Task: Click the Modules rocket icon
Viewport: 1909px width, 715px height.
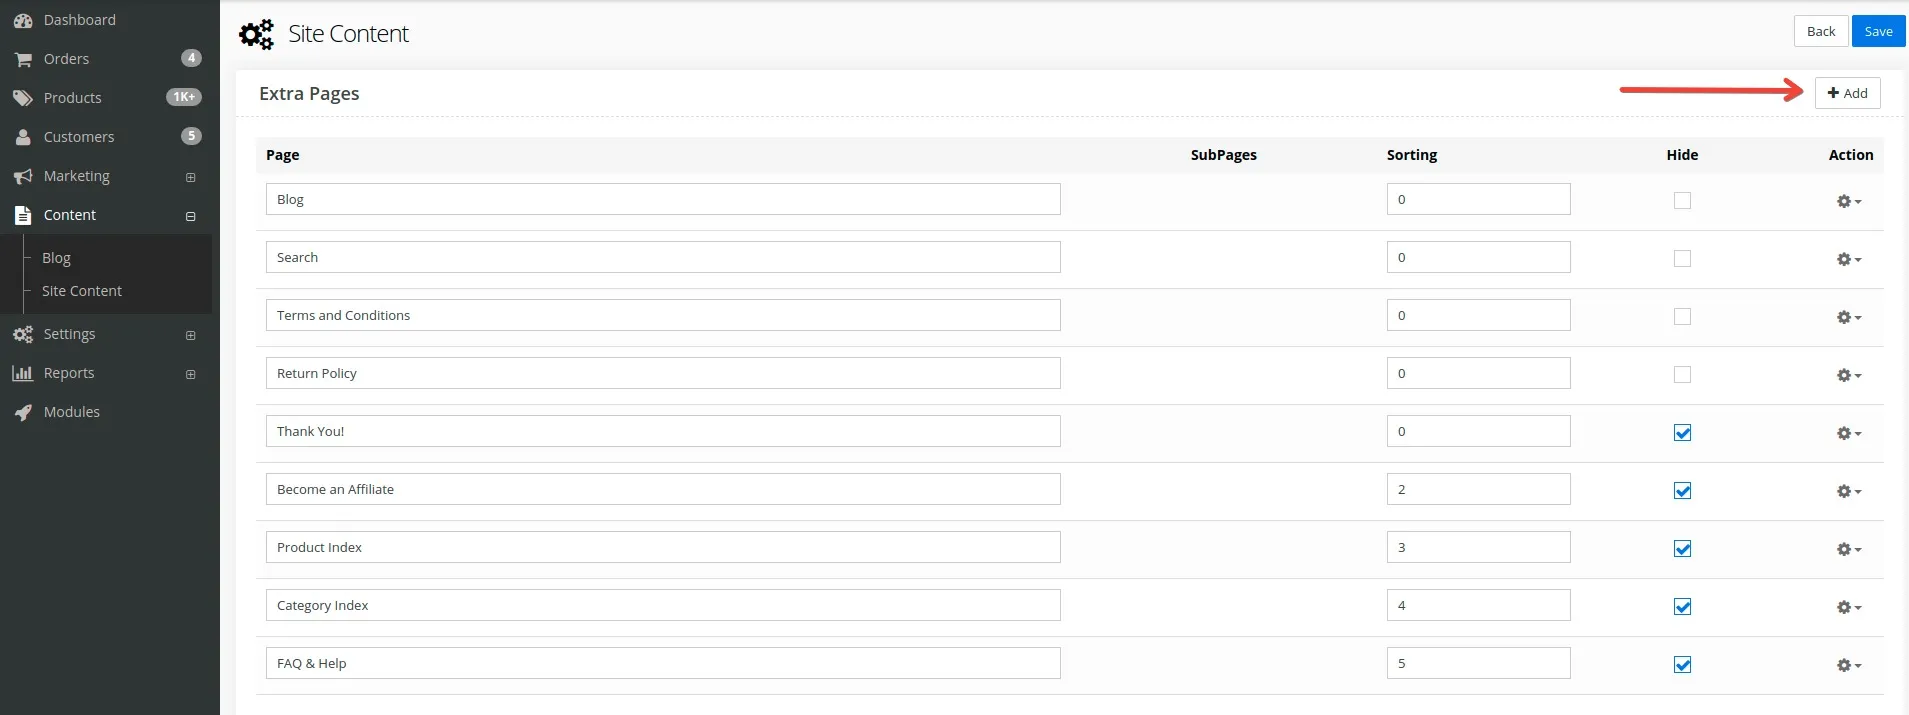Action: pyautogui.click(x=23, y=412)
